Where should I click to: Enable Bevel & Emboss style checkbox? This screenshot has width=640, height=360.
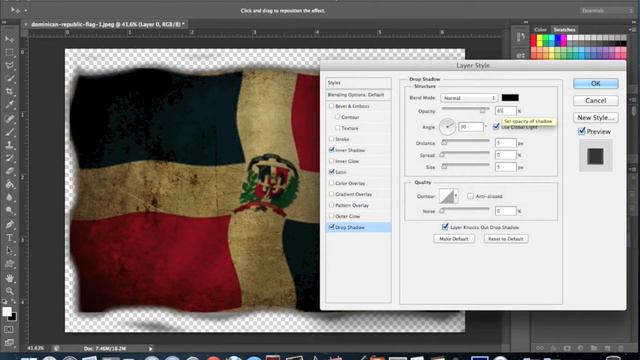(331, 106)
